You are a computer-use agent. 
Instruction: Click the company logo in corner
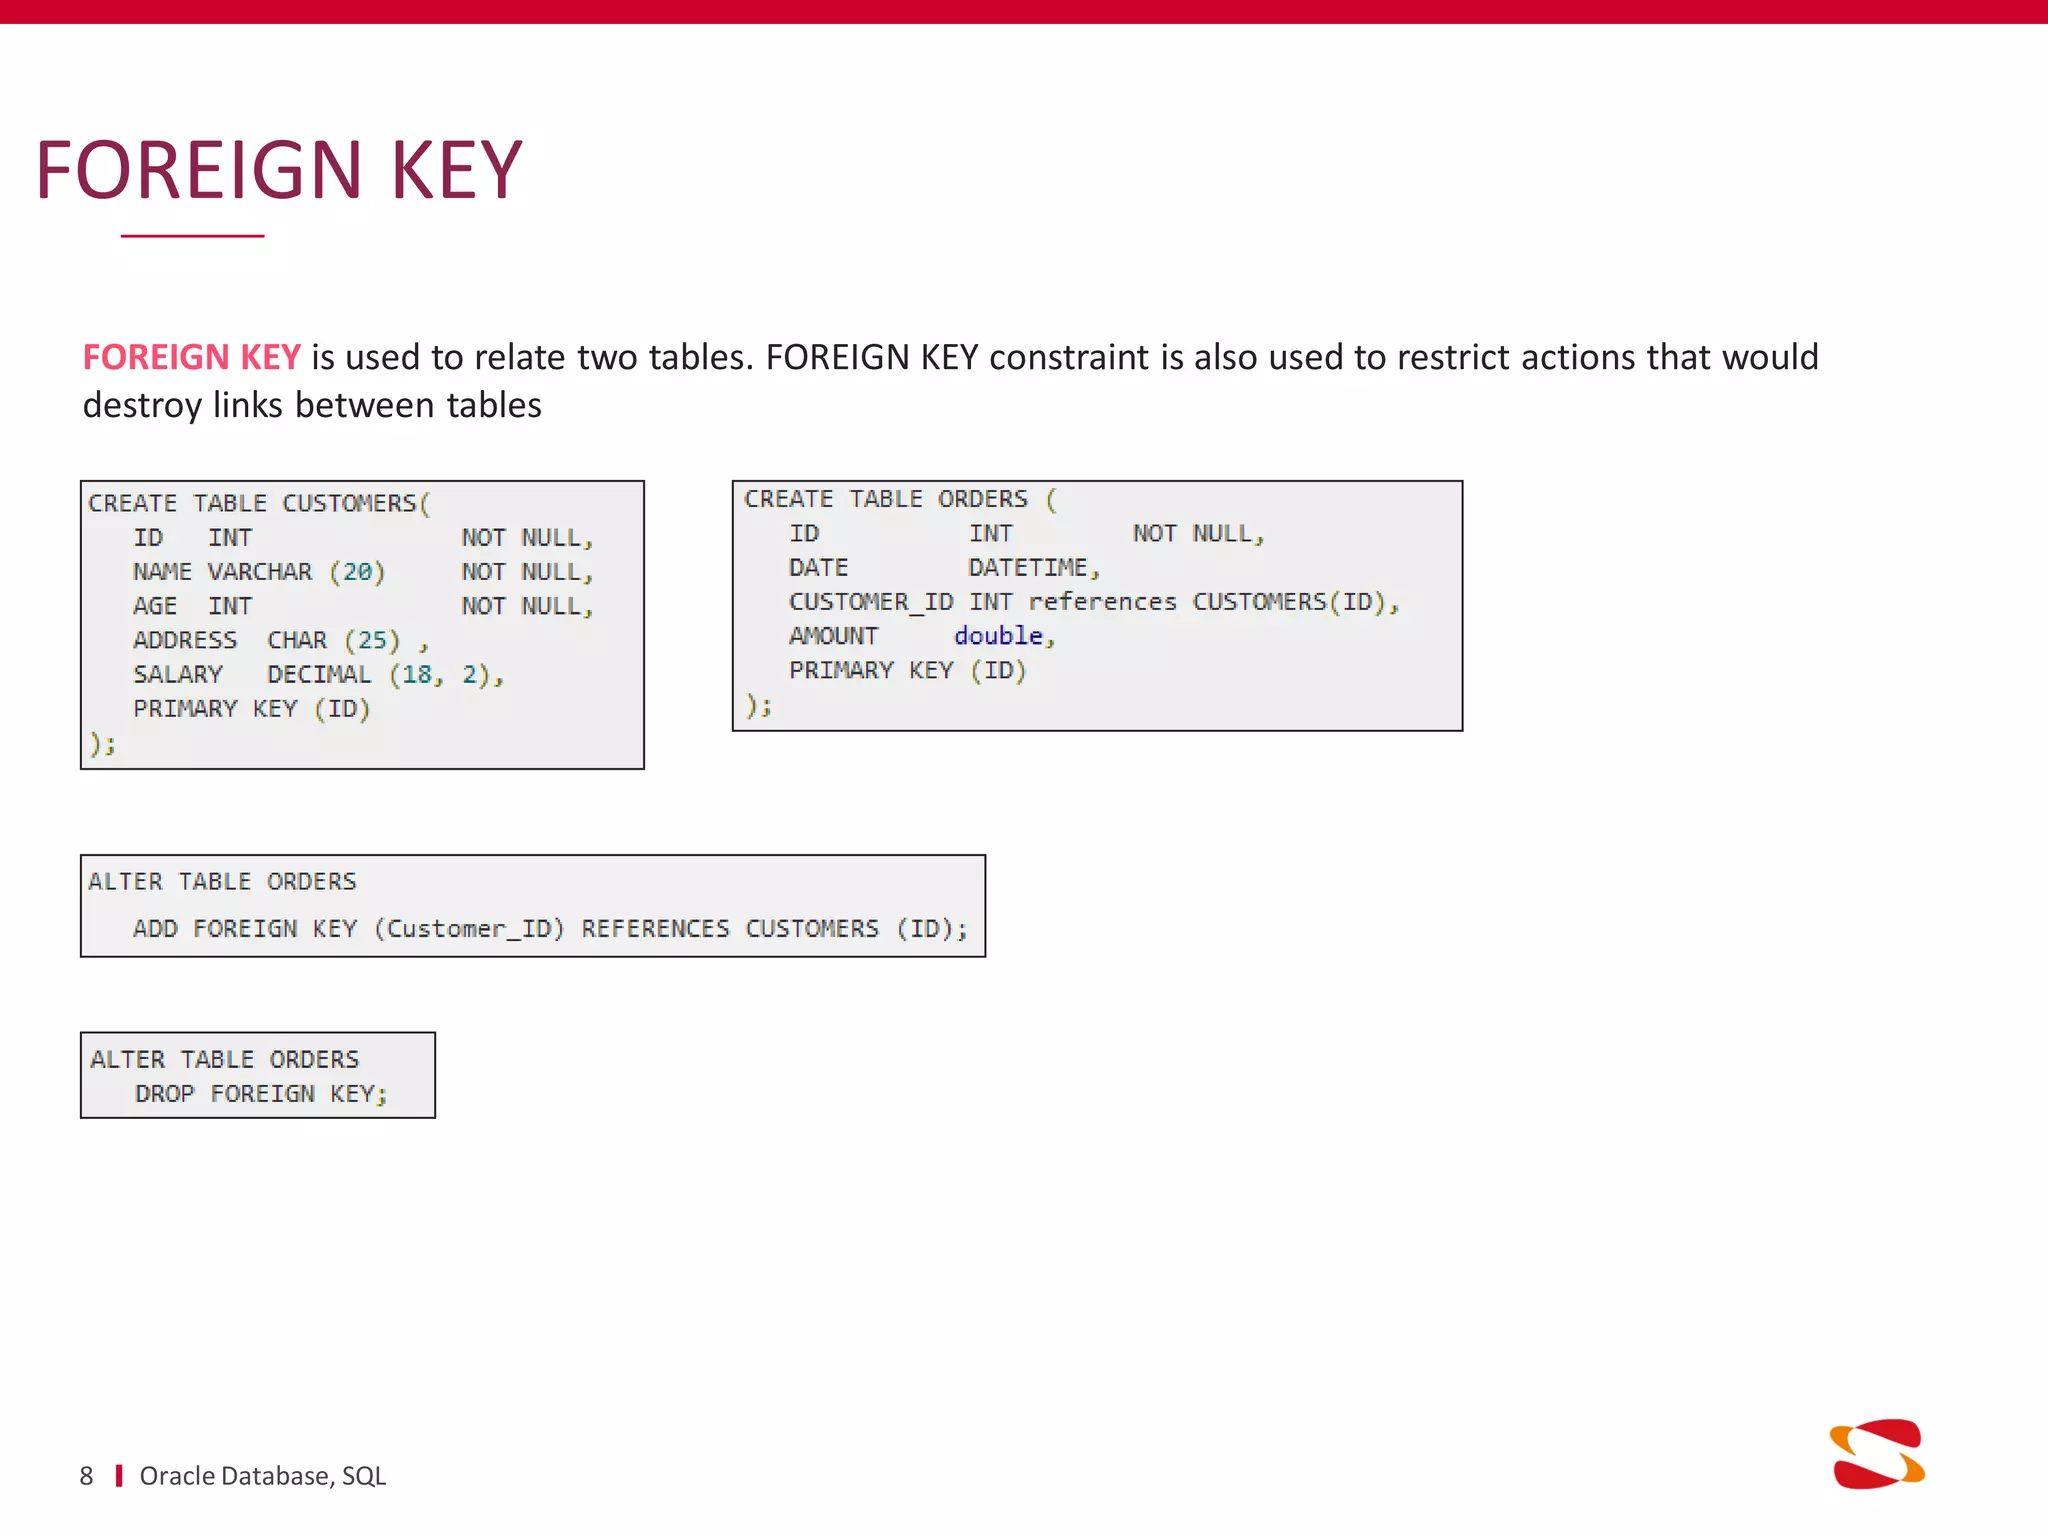coord(1877,1453)
